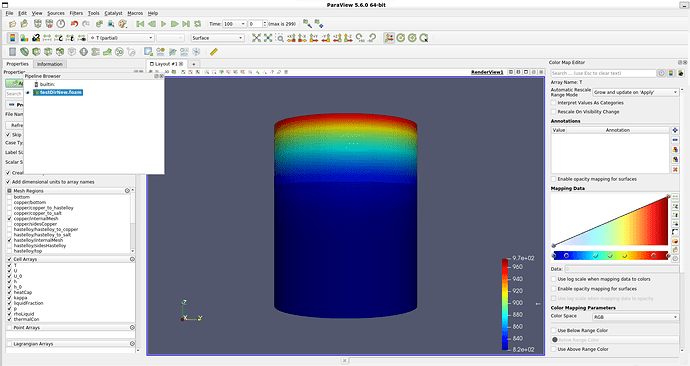
Task: Click the Edit Color Map icon
Action: (24, 38)
